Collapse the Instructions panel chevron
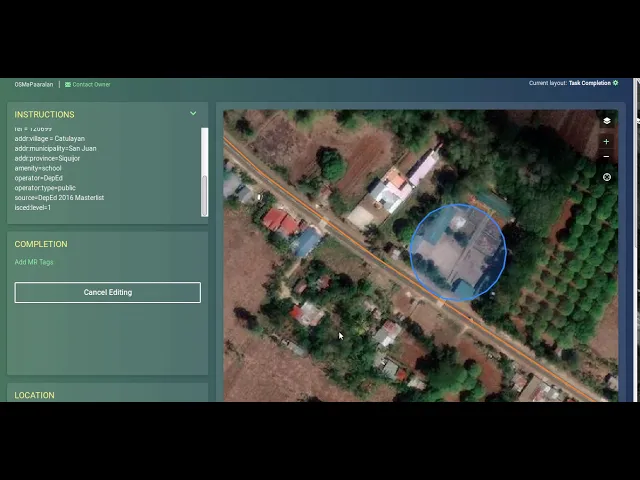This screenshot has height=480, width=640. pyautogui.click(x=193, y=113)
